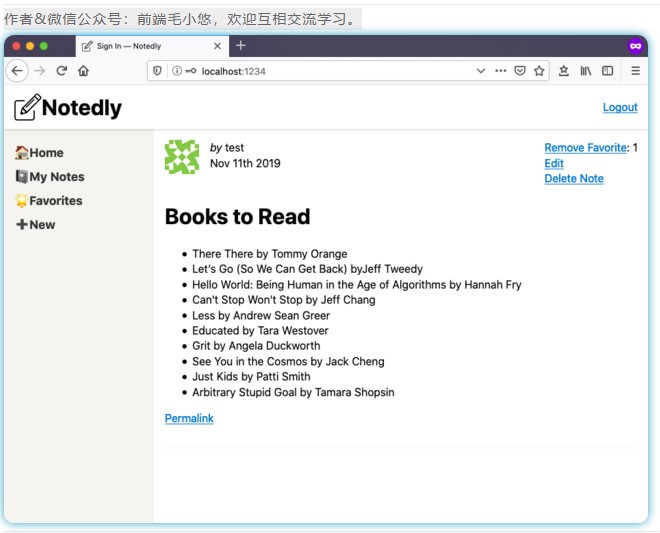Create a New note from the sidebar
Viewport: 660px width, 533px height.
click(x=35, y=224)
